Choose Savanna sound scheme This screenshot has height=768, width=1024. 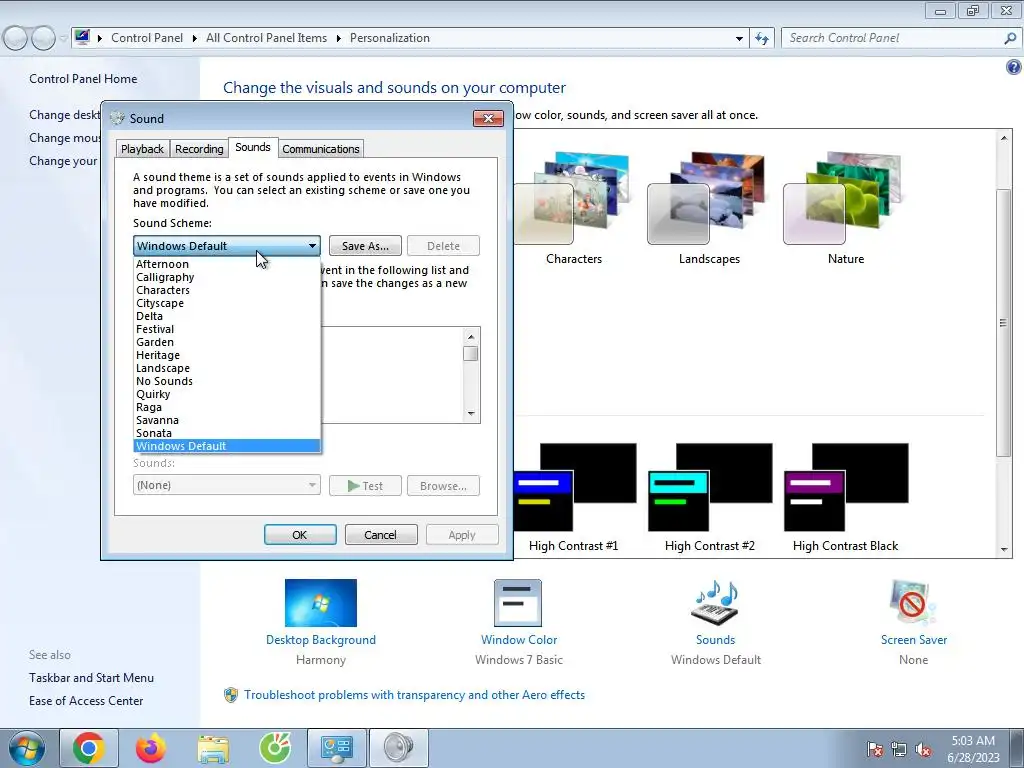click(227, 420)
